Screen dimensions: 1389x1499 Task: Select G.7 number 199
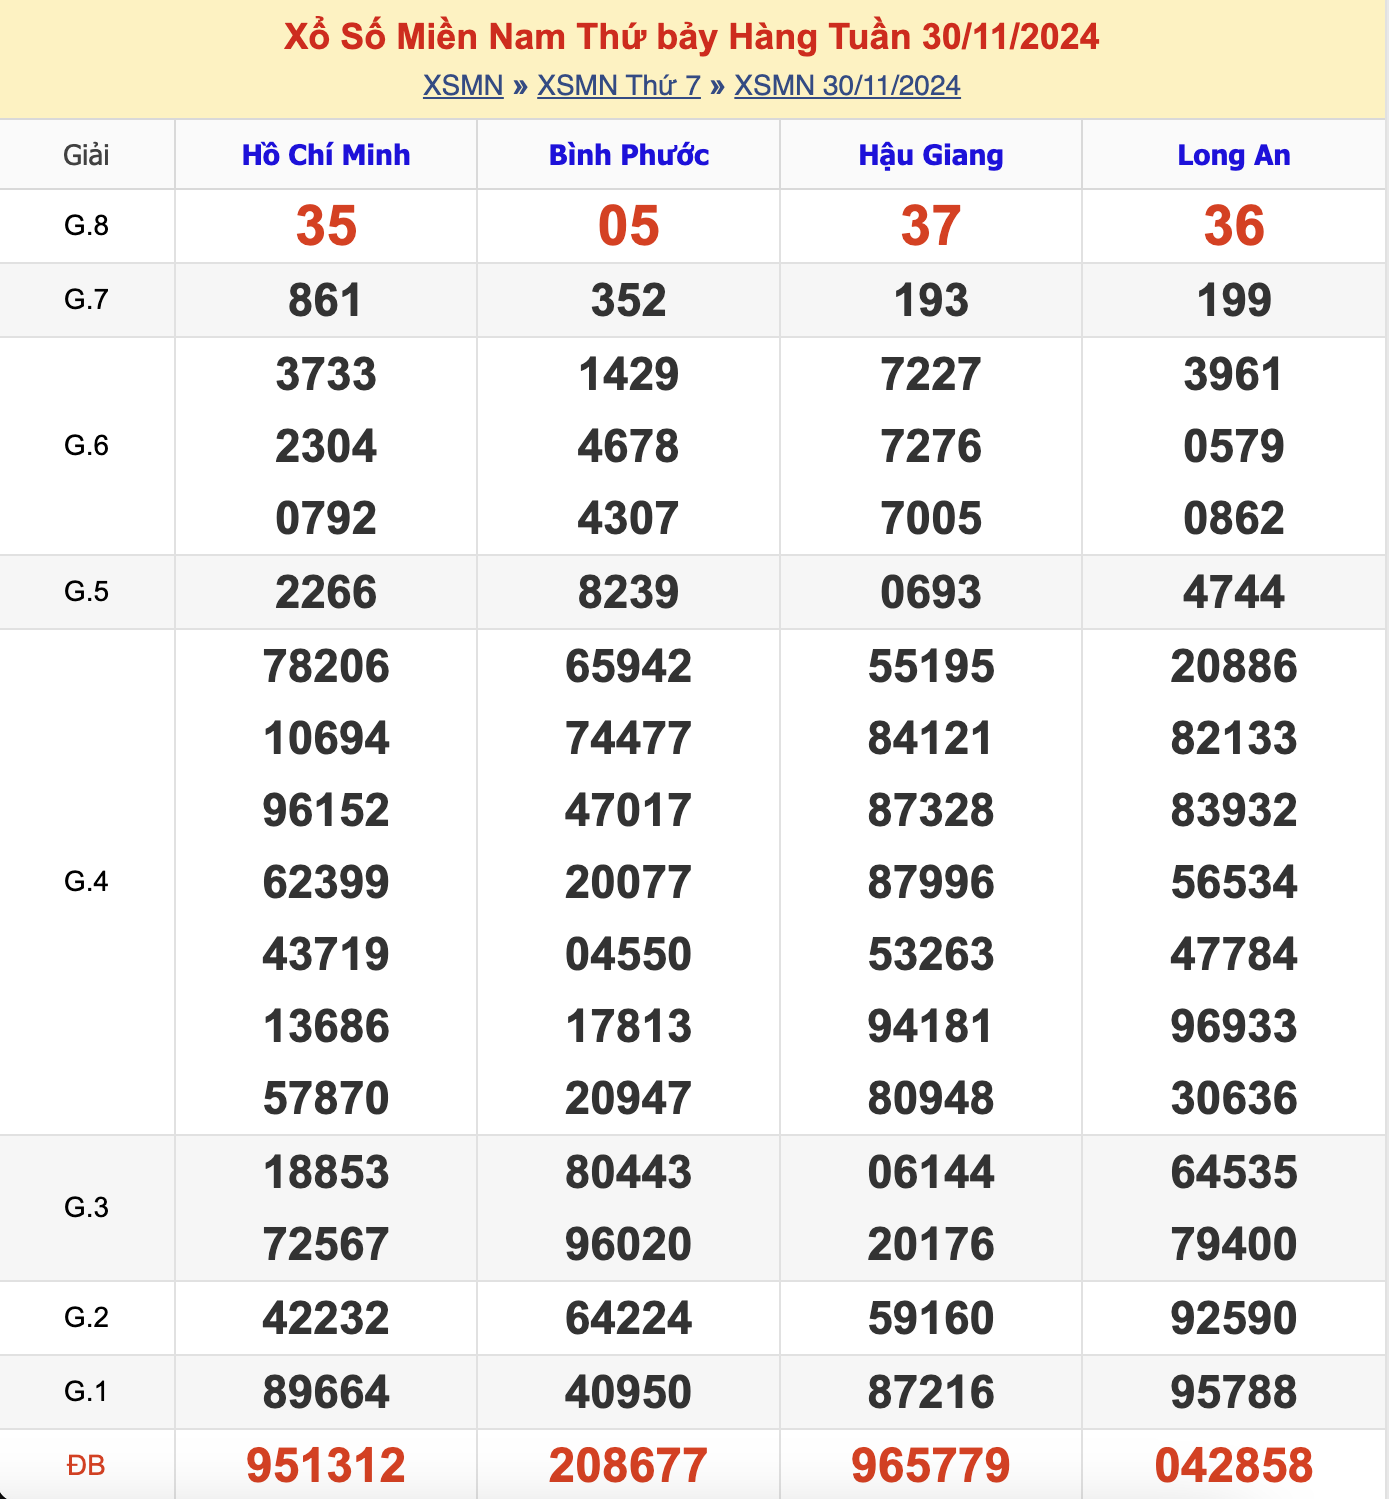tap(1234, 300)
